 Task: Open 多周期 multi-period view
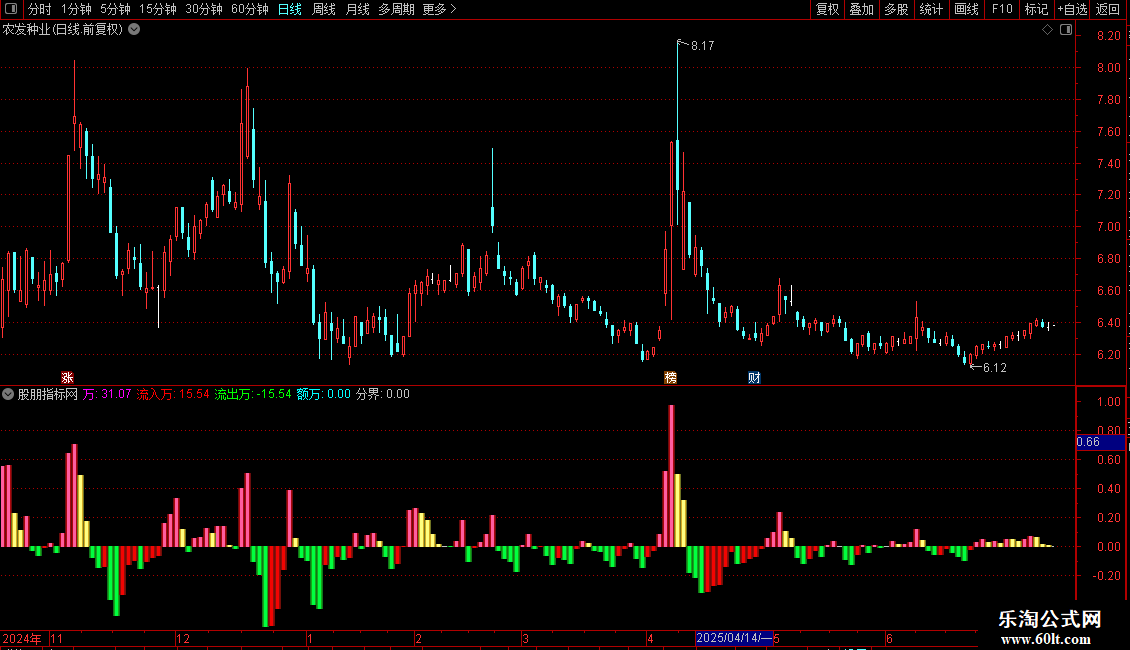coord(396,9)
